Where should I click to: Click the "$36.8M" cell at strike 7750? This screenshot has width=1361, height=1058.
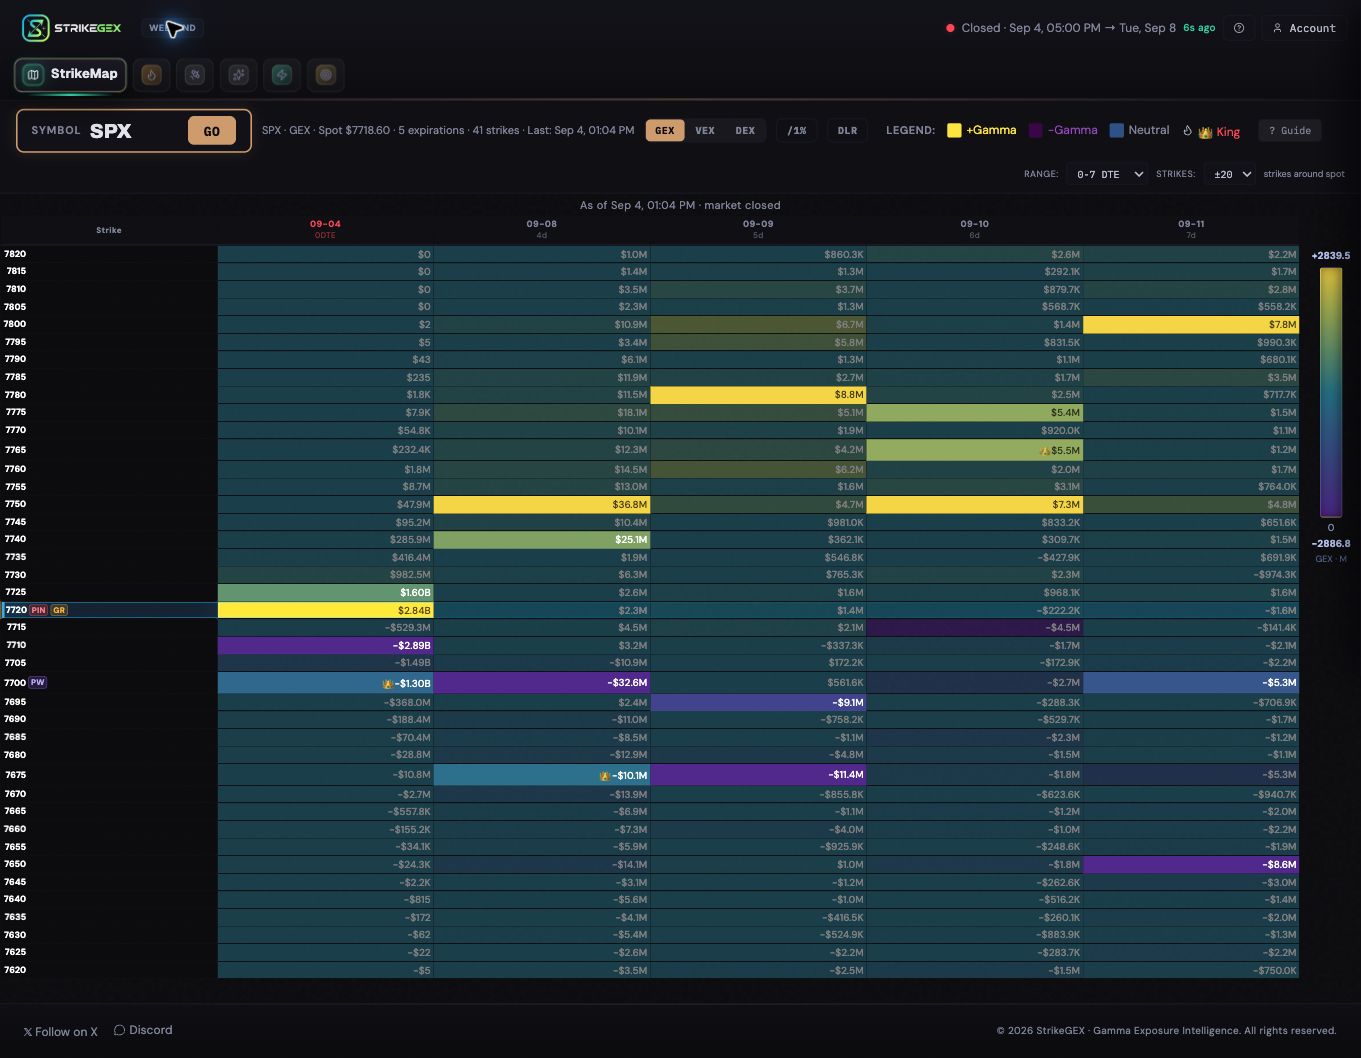(542, 505)
